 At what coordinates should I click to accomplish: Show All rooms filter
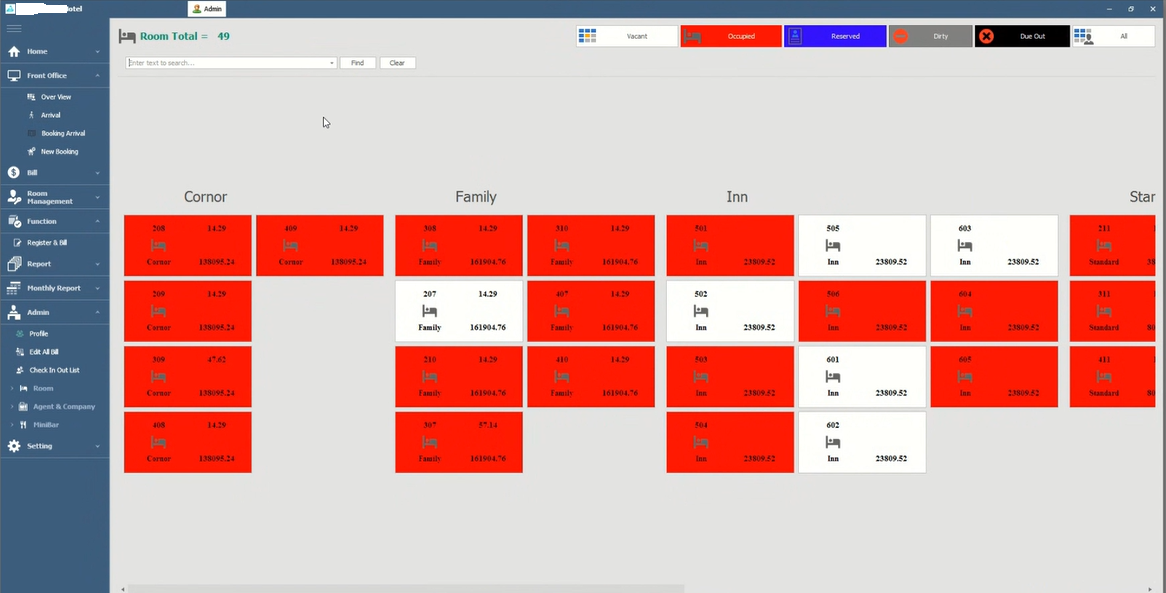(1113, 36)
